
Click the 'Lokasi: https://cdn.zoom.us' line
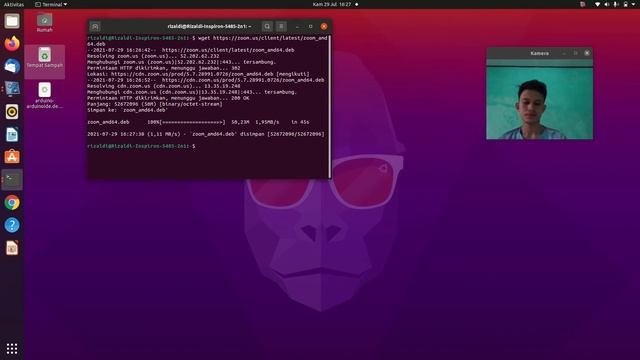click(x=198, y=74)
